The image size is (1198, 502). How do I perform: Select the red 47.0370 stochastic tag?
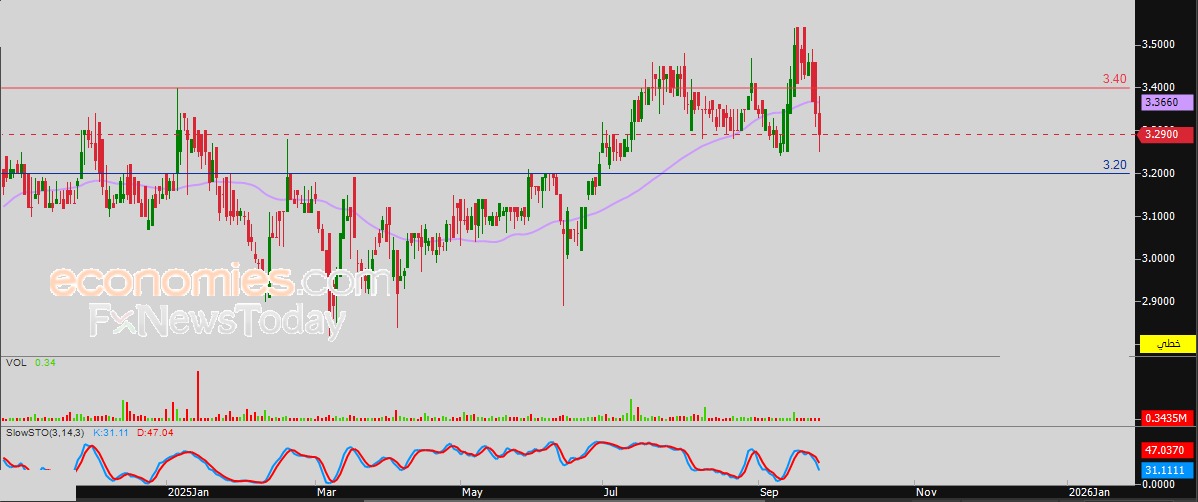coord(1166,452)
